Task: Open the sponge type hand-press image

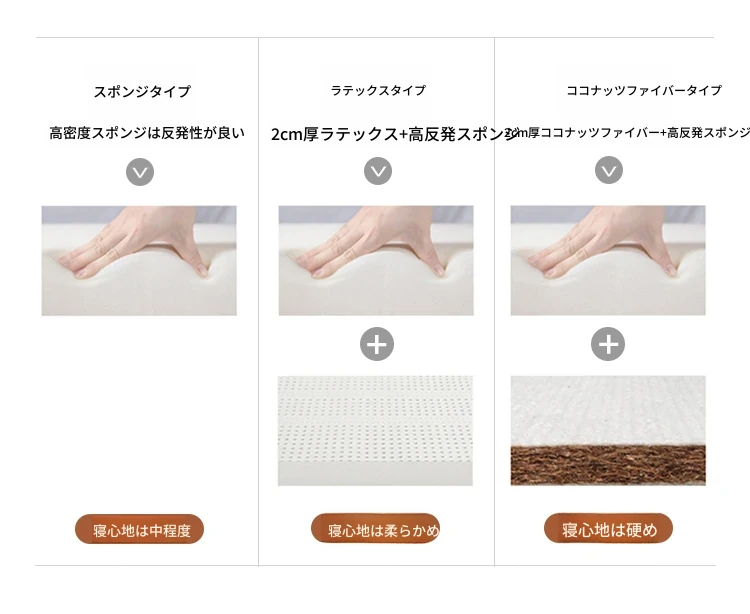Action: pyautogui.click(x=139, y=261)
